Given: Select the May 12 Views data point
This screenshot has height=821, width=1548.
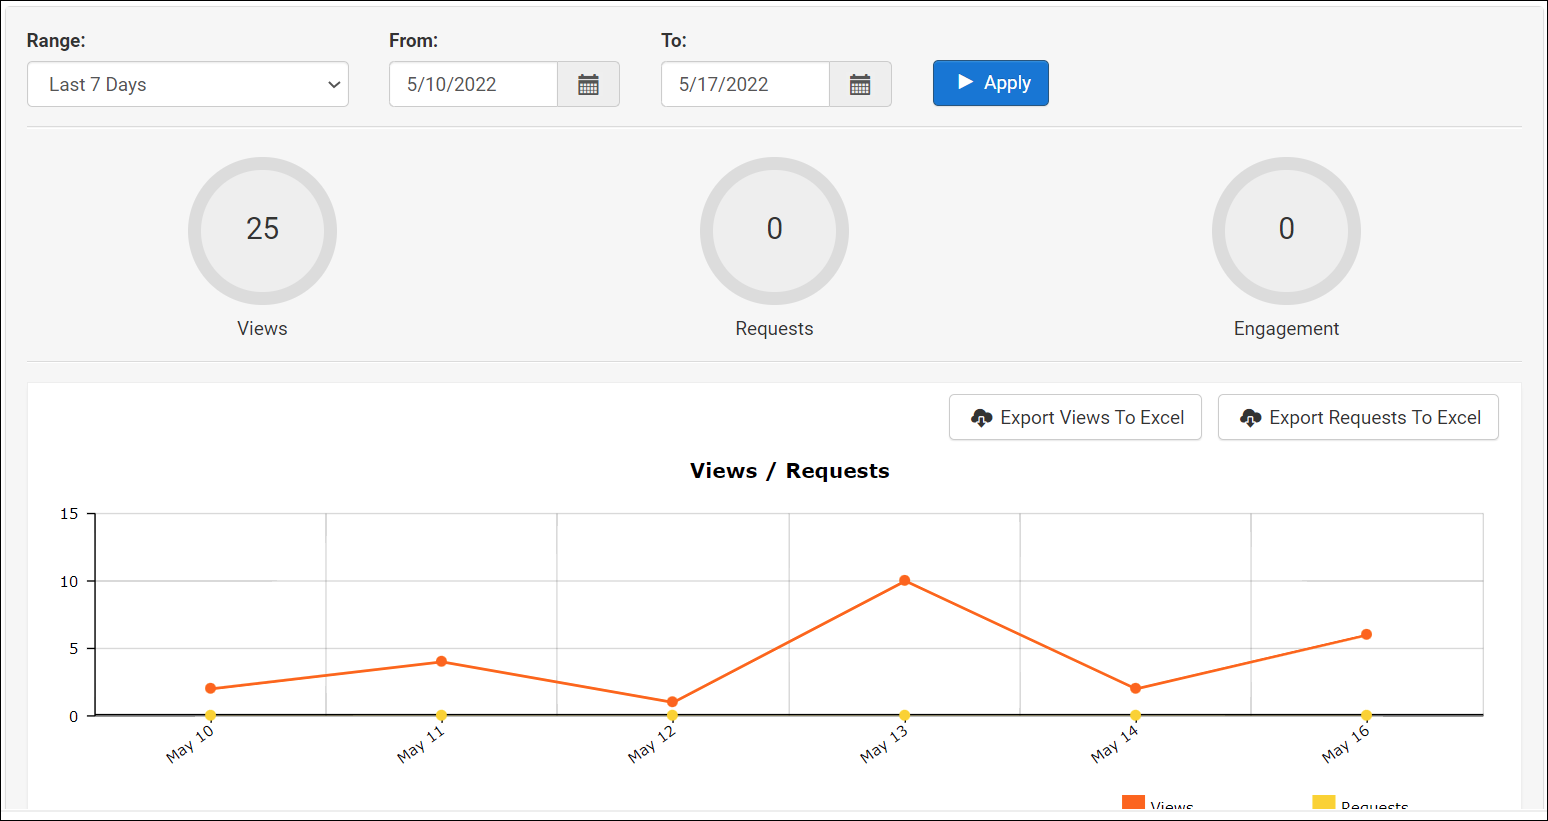Looking at the screenshot, I should pos(672,702).
